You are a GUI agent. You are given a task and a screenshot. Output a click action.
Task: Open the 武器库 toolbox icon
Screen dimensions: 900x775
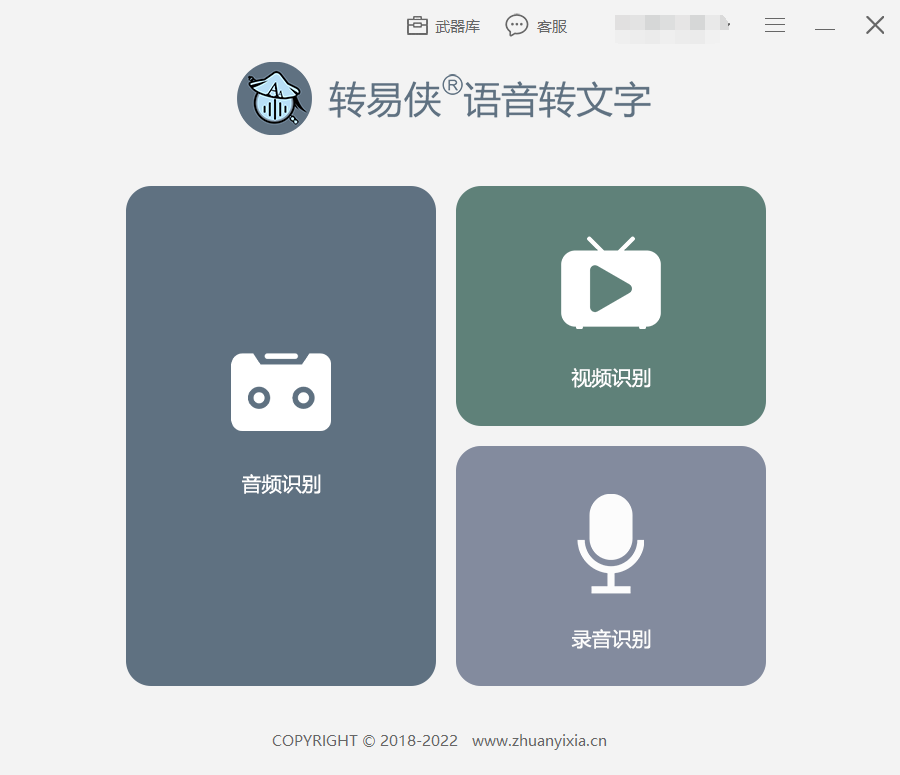tap(417, 26)
